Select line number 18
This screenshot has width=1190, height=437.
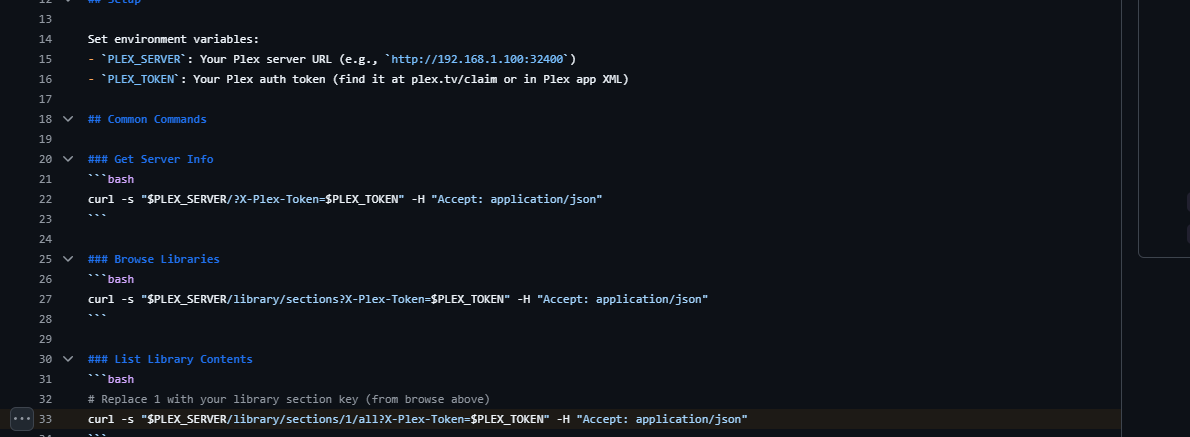45,119
